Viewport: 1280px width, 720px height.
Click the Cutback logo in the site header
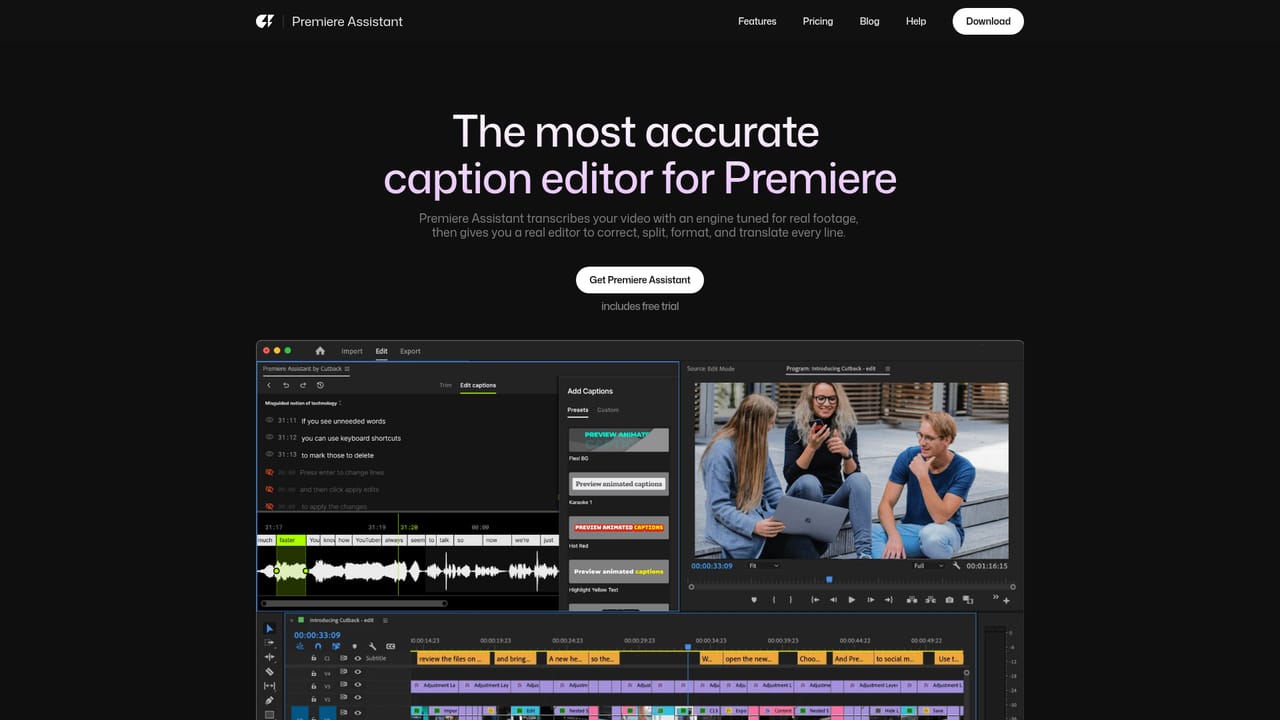click(265, 21)
